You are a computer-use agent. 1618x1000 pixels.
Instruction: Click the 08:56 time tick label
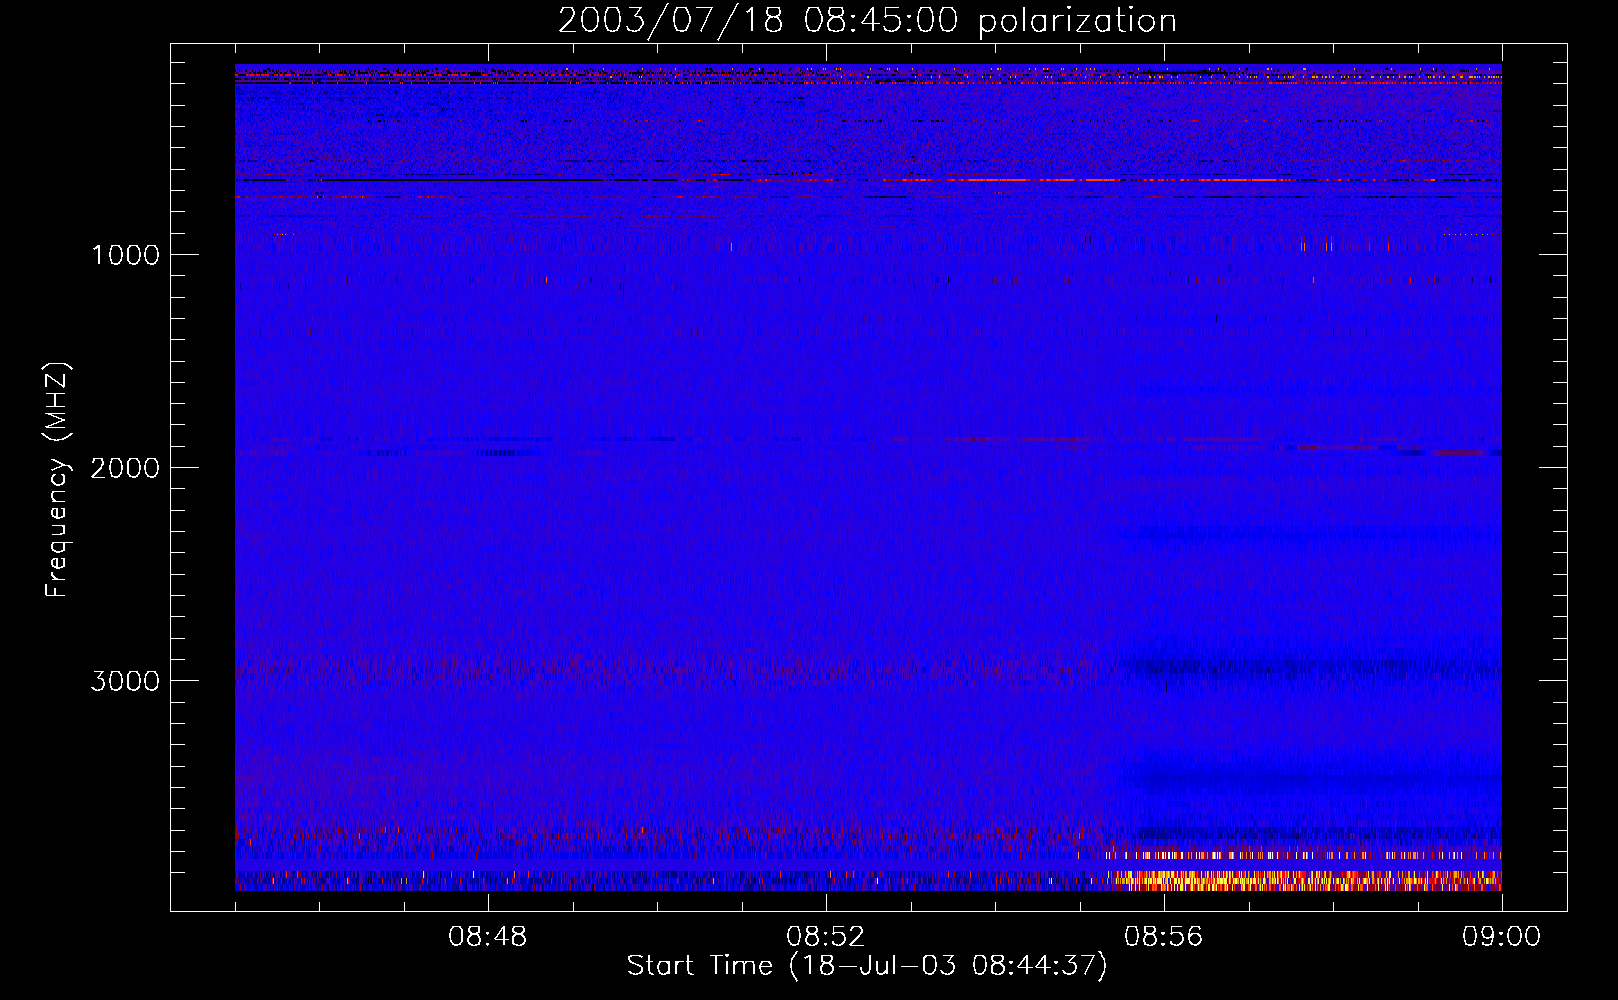(1163, 937)
